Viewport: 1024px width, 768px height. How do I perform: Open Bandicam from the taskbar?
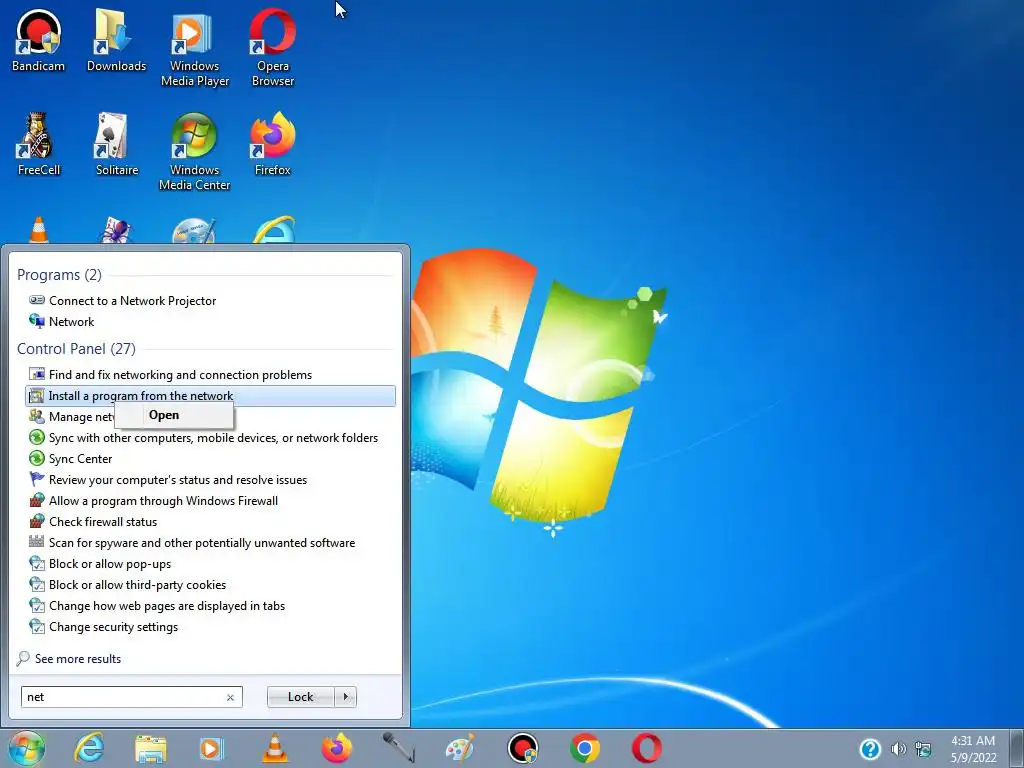pos(522,748)
